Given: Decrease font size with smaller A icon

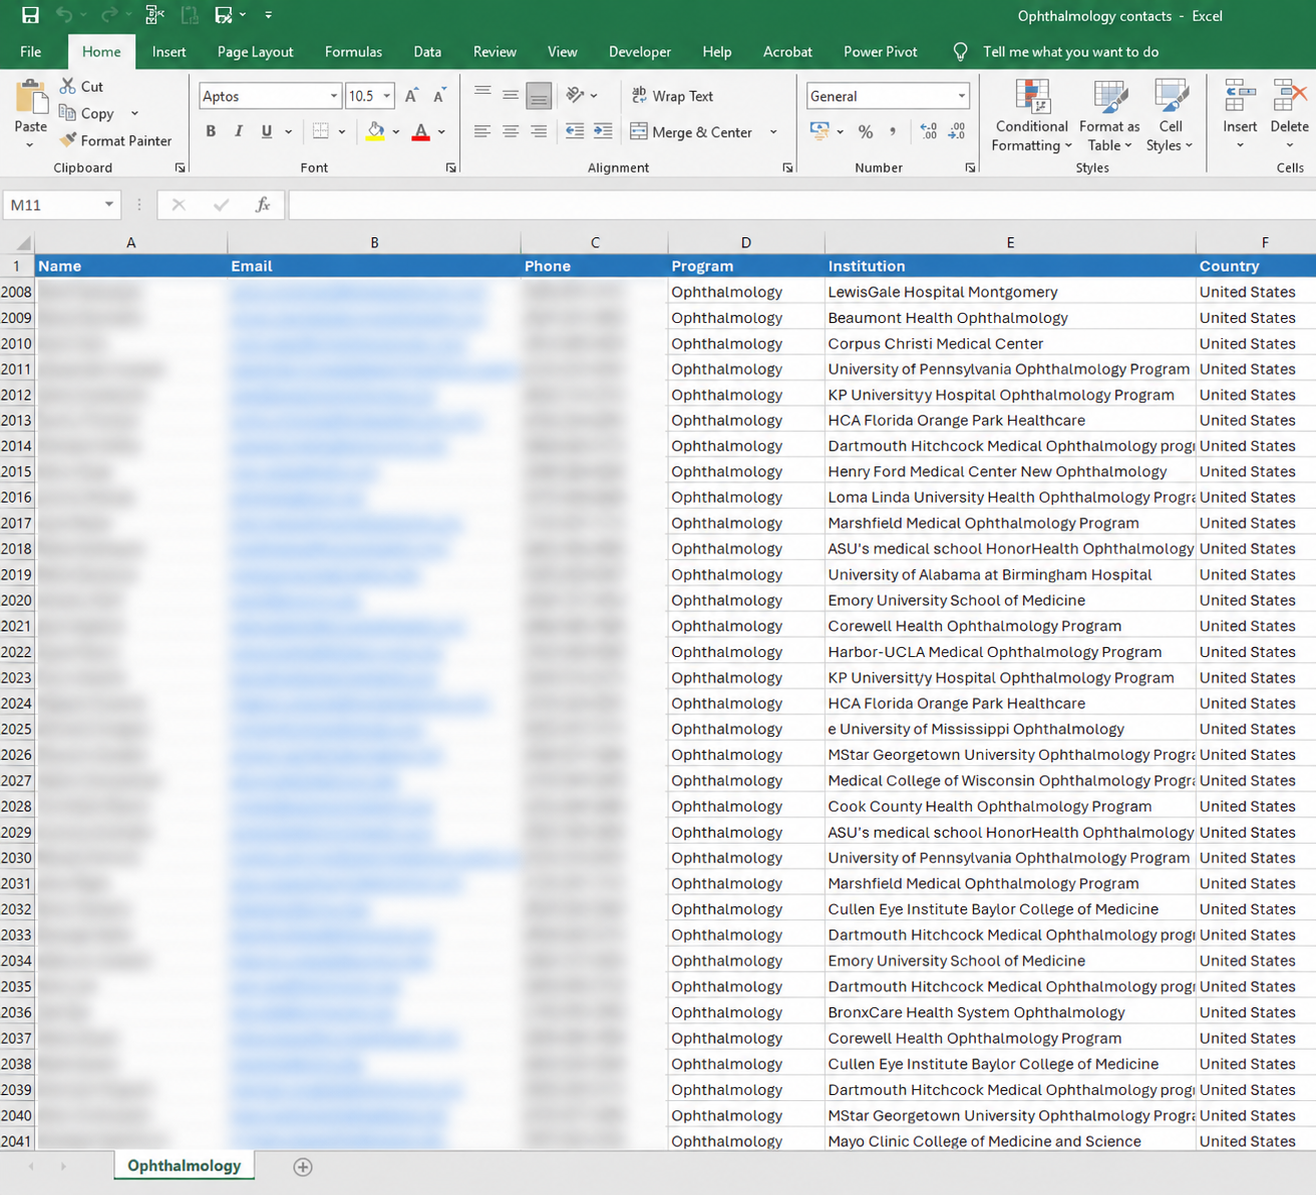Looking at the screenshot, I should click(439, 96).
